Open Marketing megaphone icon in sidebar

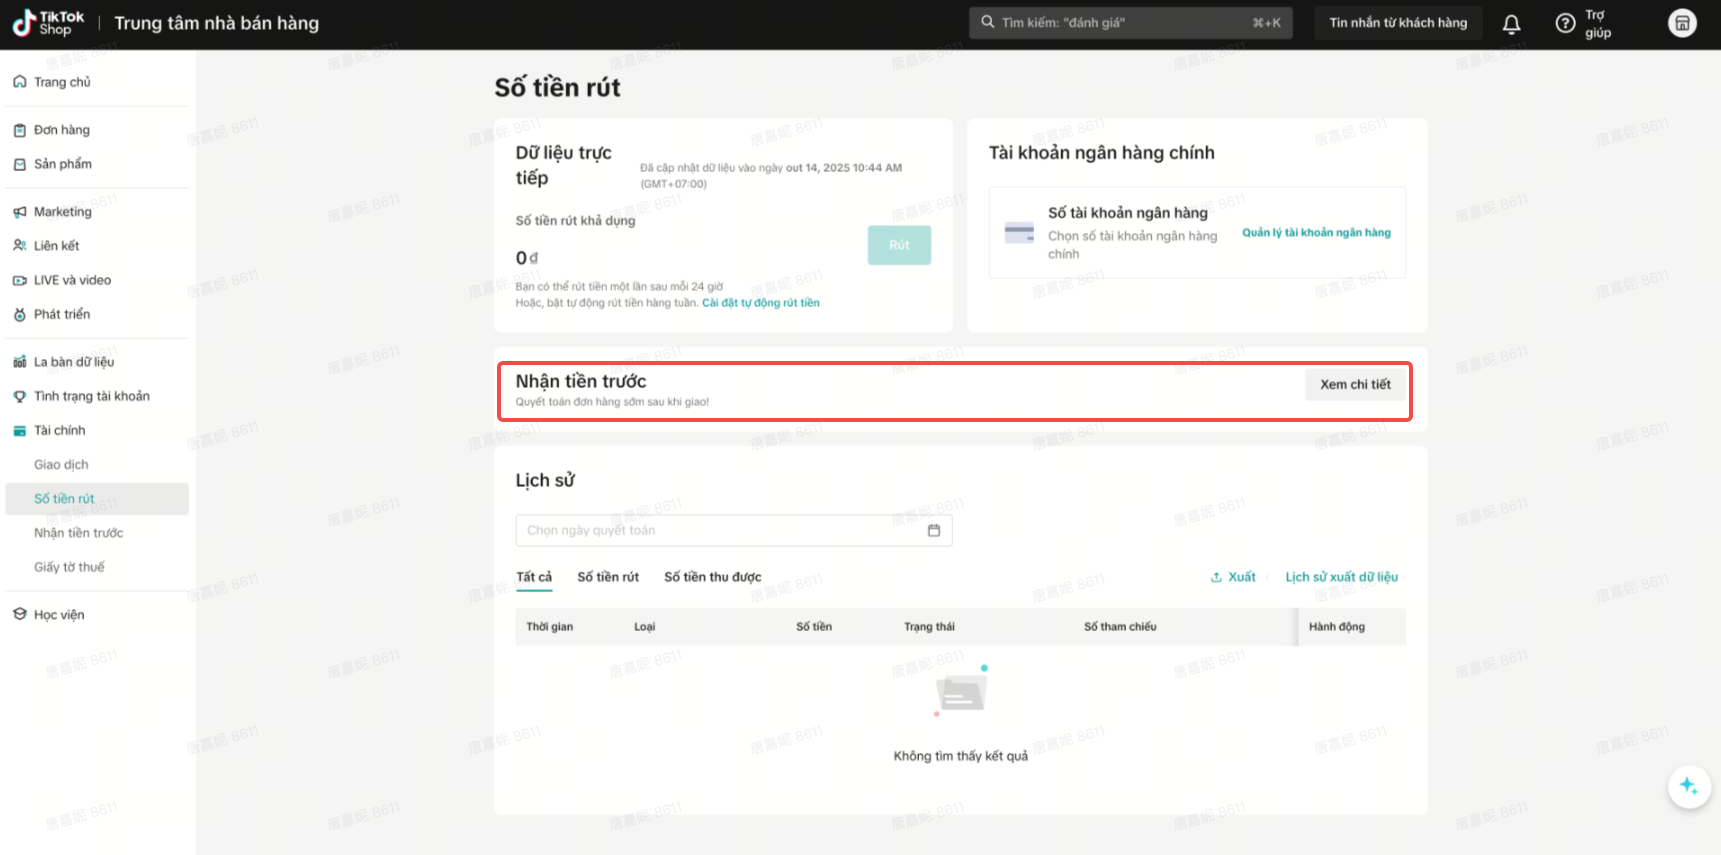(x=19, y=212)
